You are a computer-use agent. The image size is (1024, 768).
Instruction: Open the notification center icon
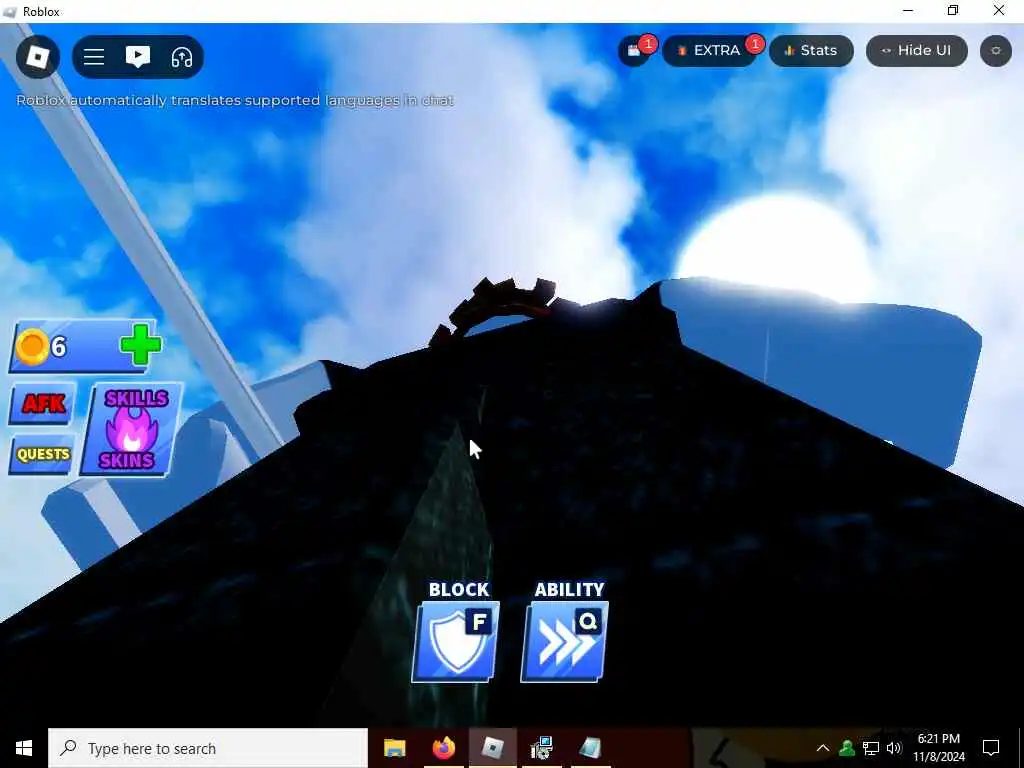pyautogui.click(x=991, y=748)
